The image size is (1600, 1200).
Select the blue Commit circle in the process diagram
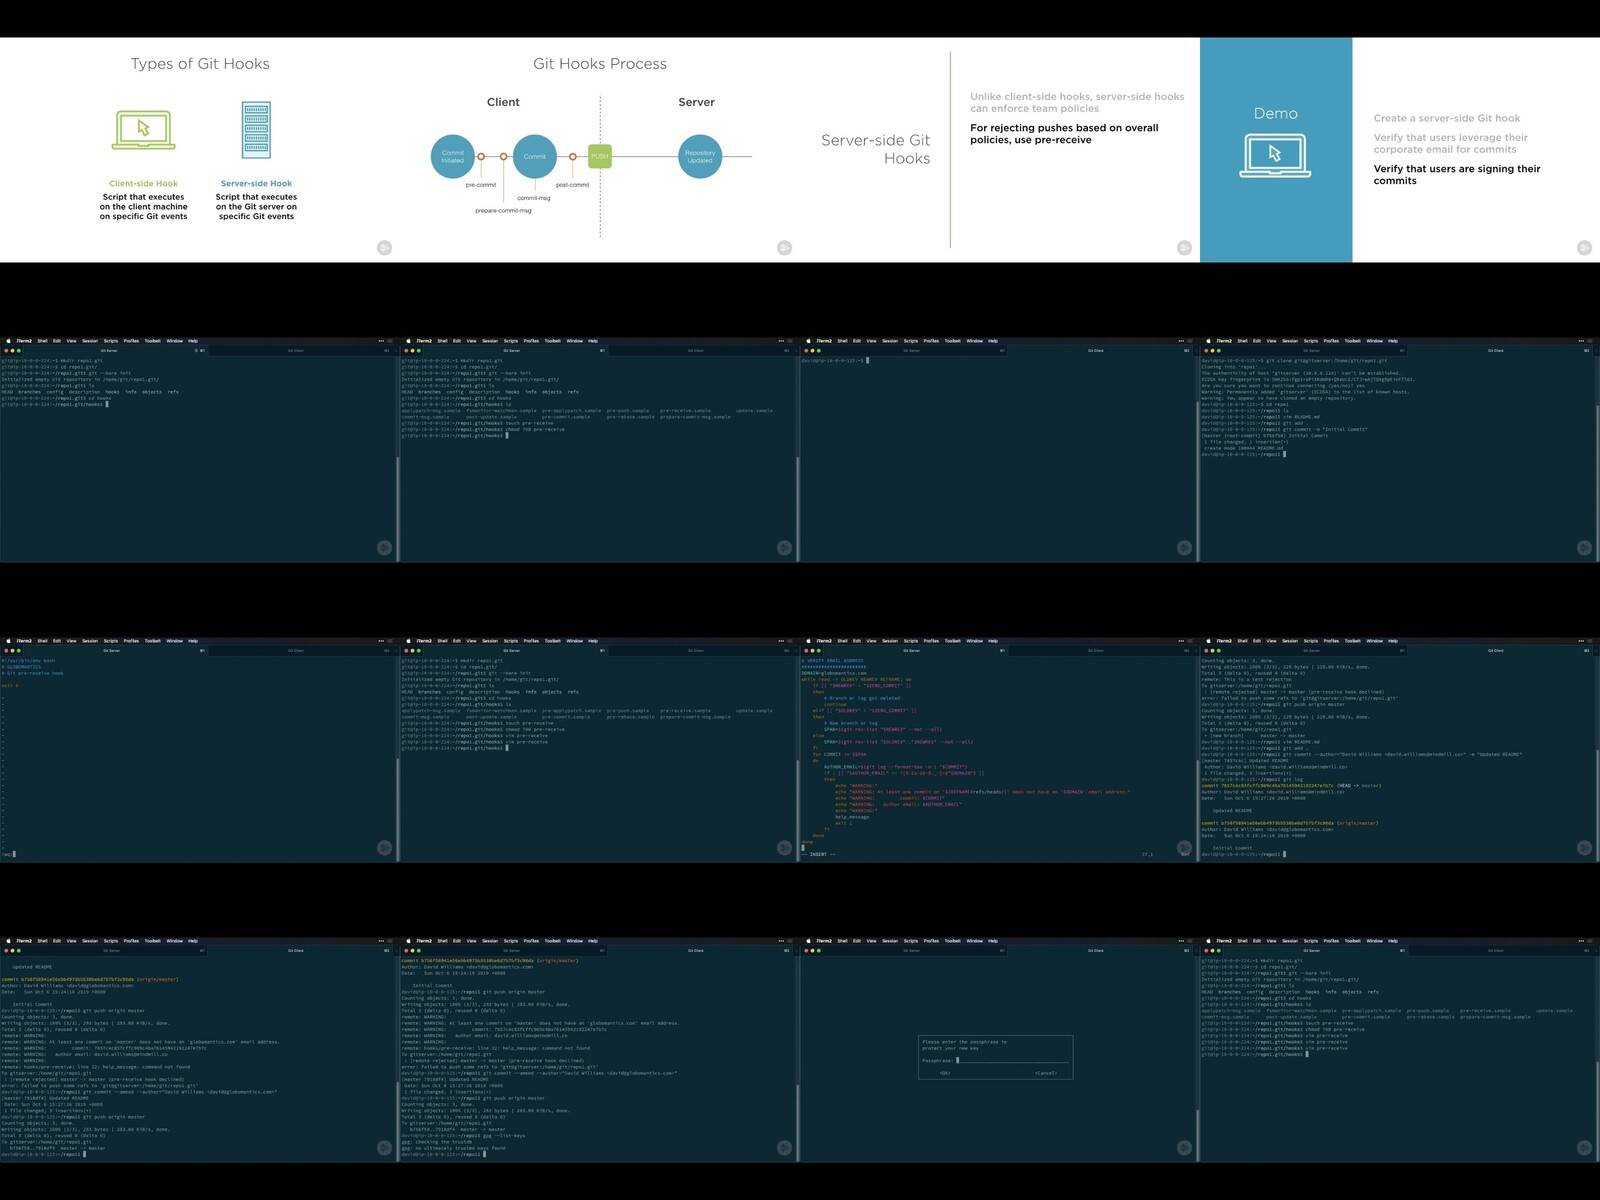coord(535,156)
